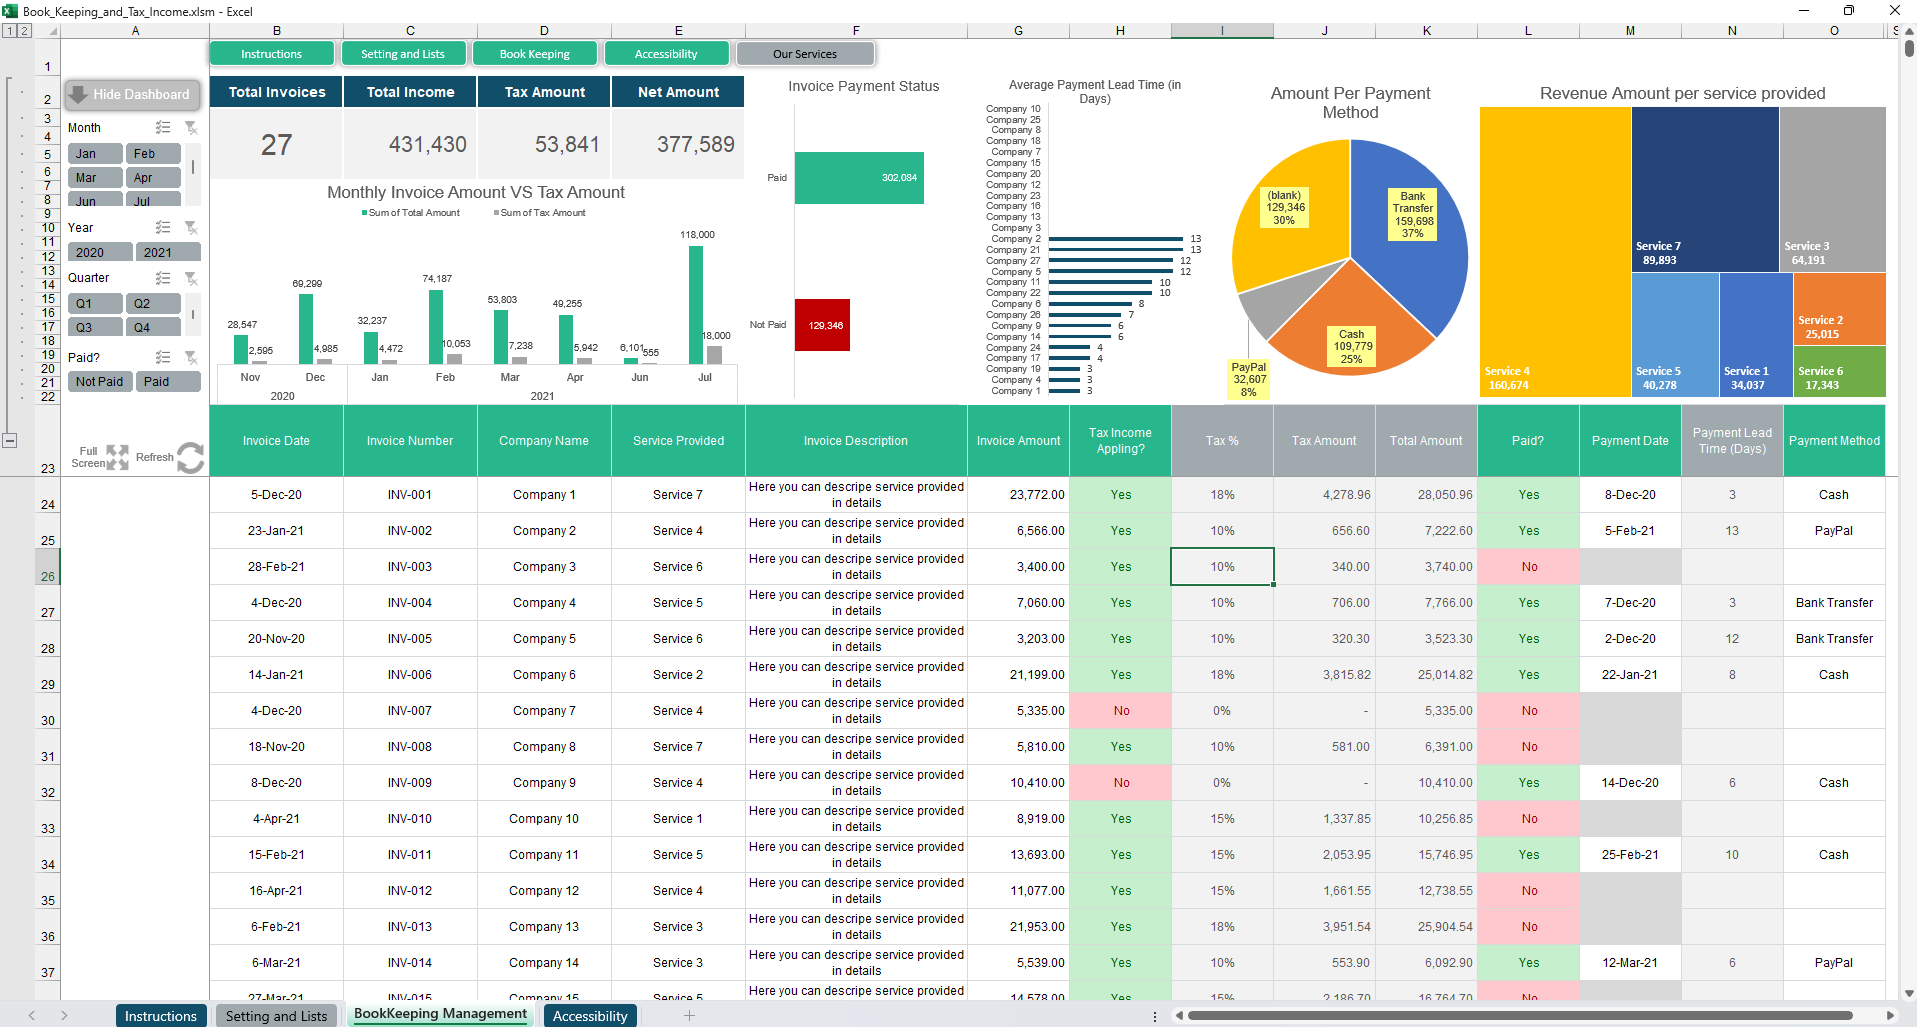The image size is (1917, 1027).
Task: Collapse the row group with minus button
Action: [x=9, y=440]
